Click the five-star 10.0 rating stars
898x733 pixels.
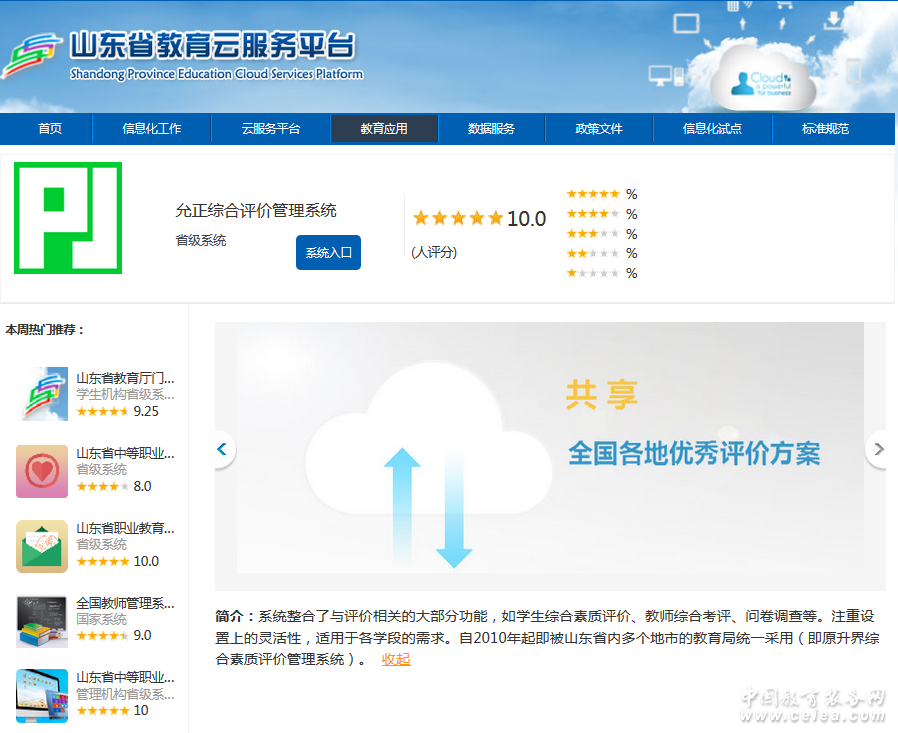pyautogui.click(x=457, y=218)
